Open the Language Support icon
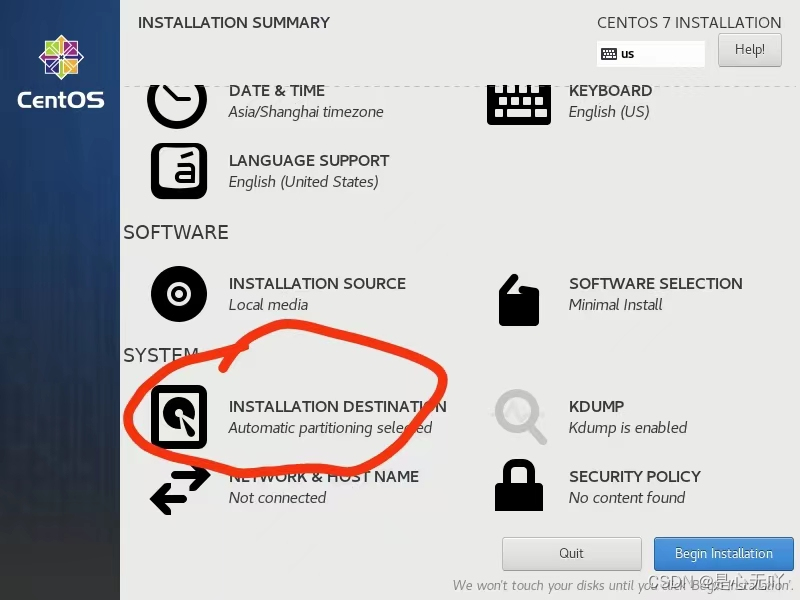The width and height of the screenshot is (800, 600). [x=179, y=171]
